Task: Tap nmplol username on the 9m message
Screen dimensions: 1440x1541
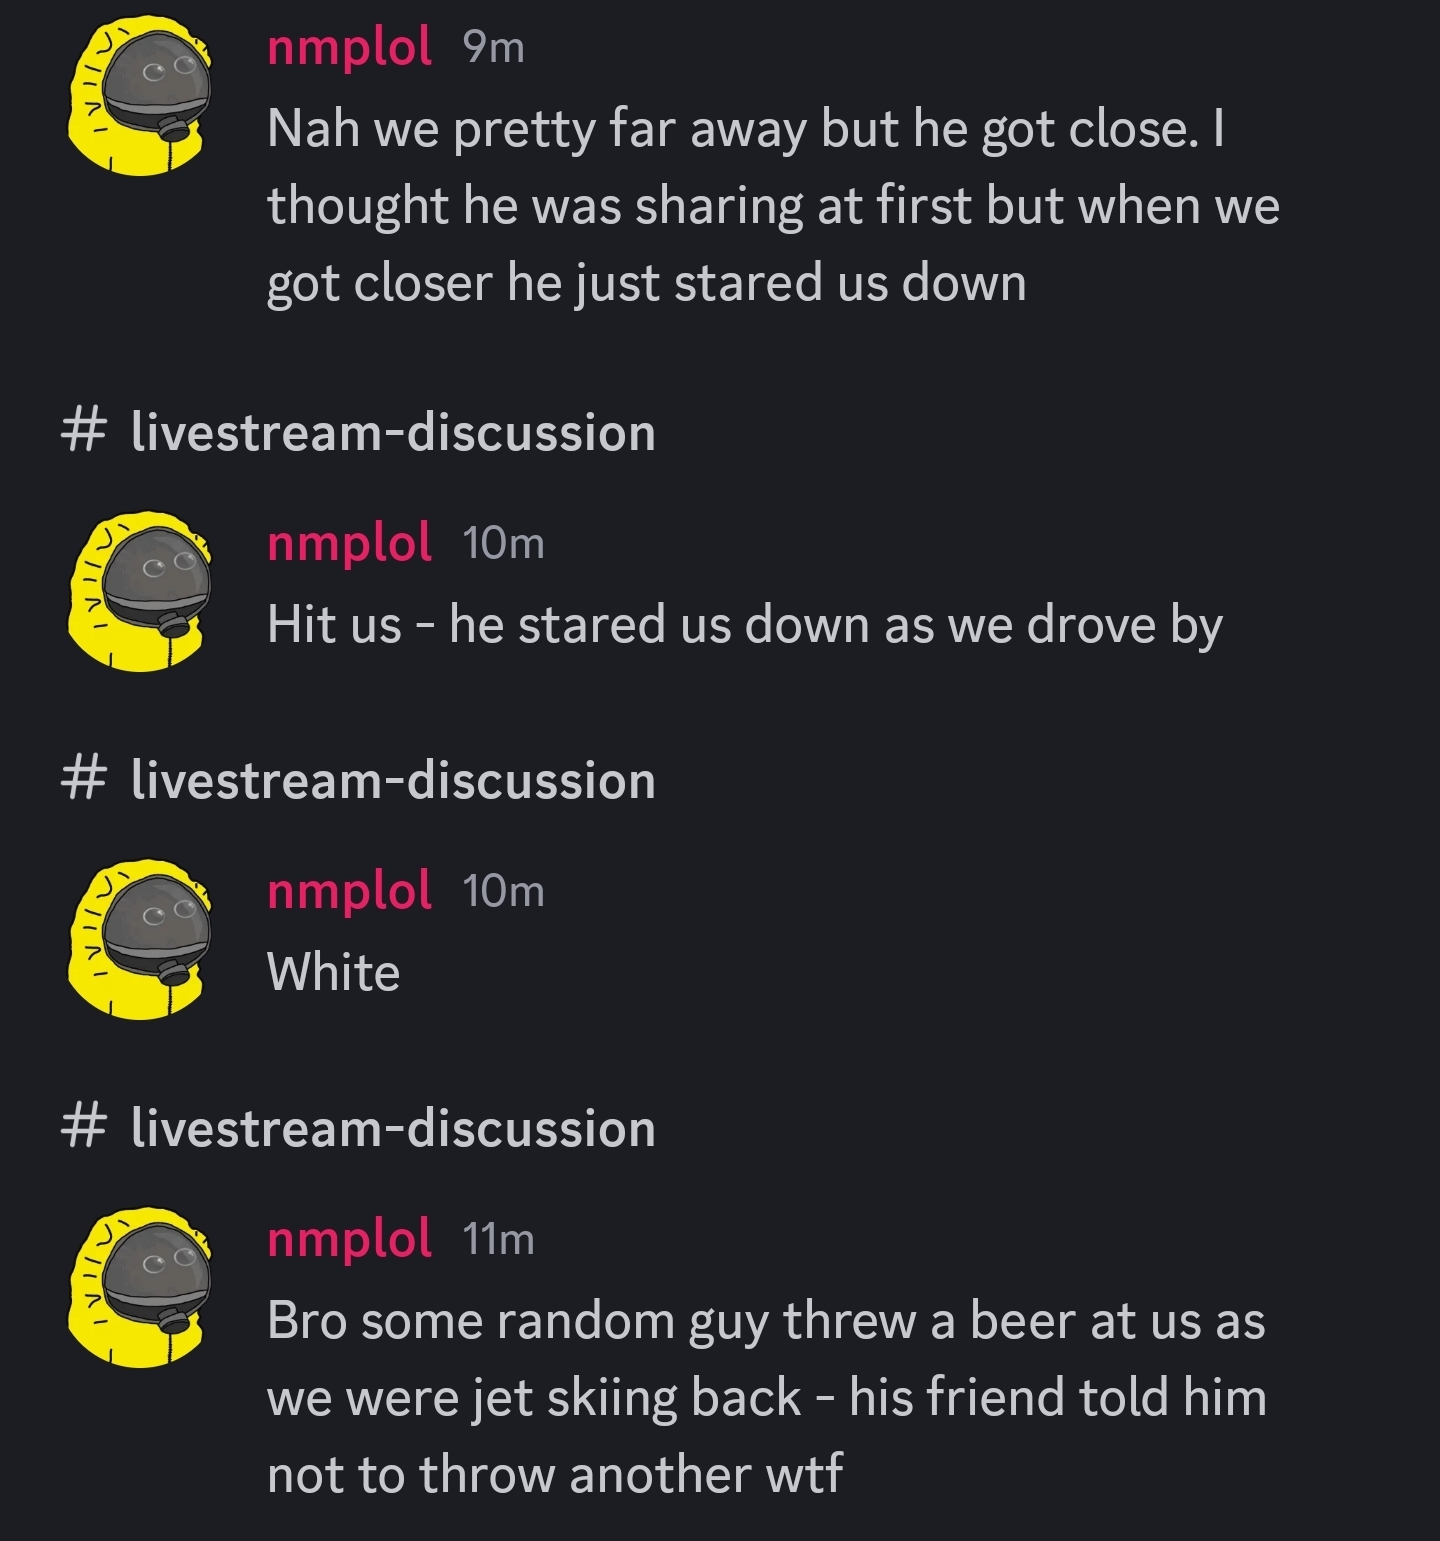Action: click(x=349, y=48)
